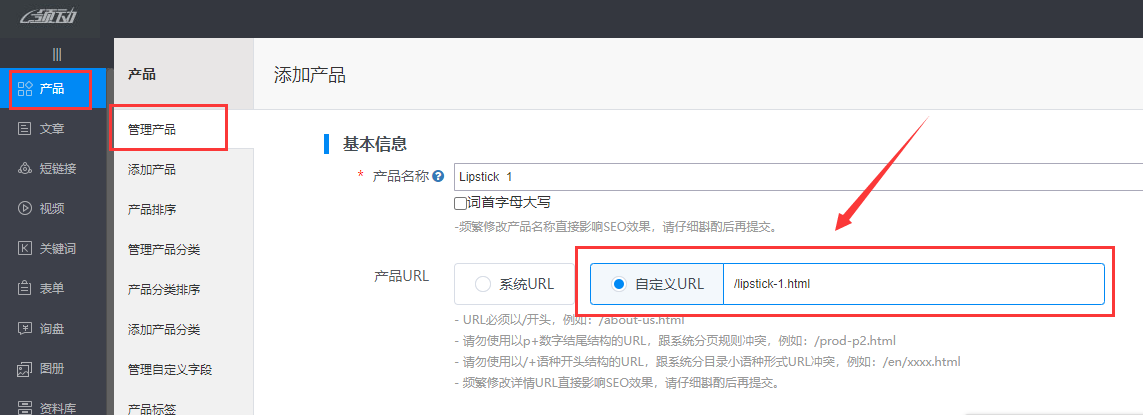Click the 基本信息 section heading
Image resolution: width=1143 pixels, height=415 pixels.
pos(375,144)
